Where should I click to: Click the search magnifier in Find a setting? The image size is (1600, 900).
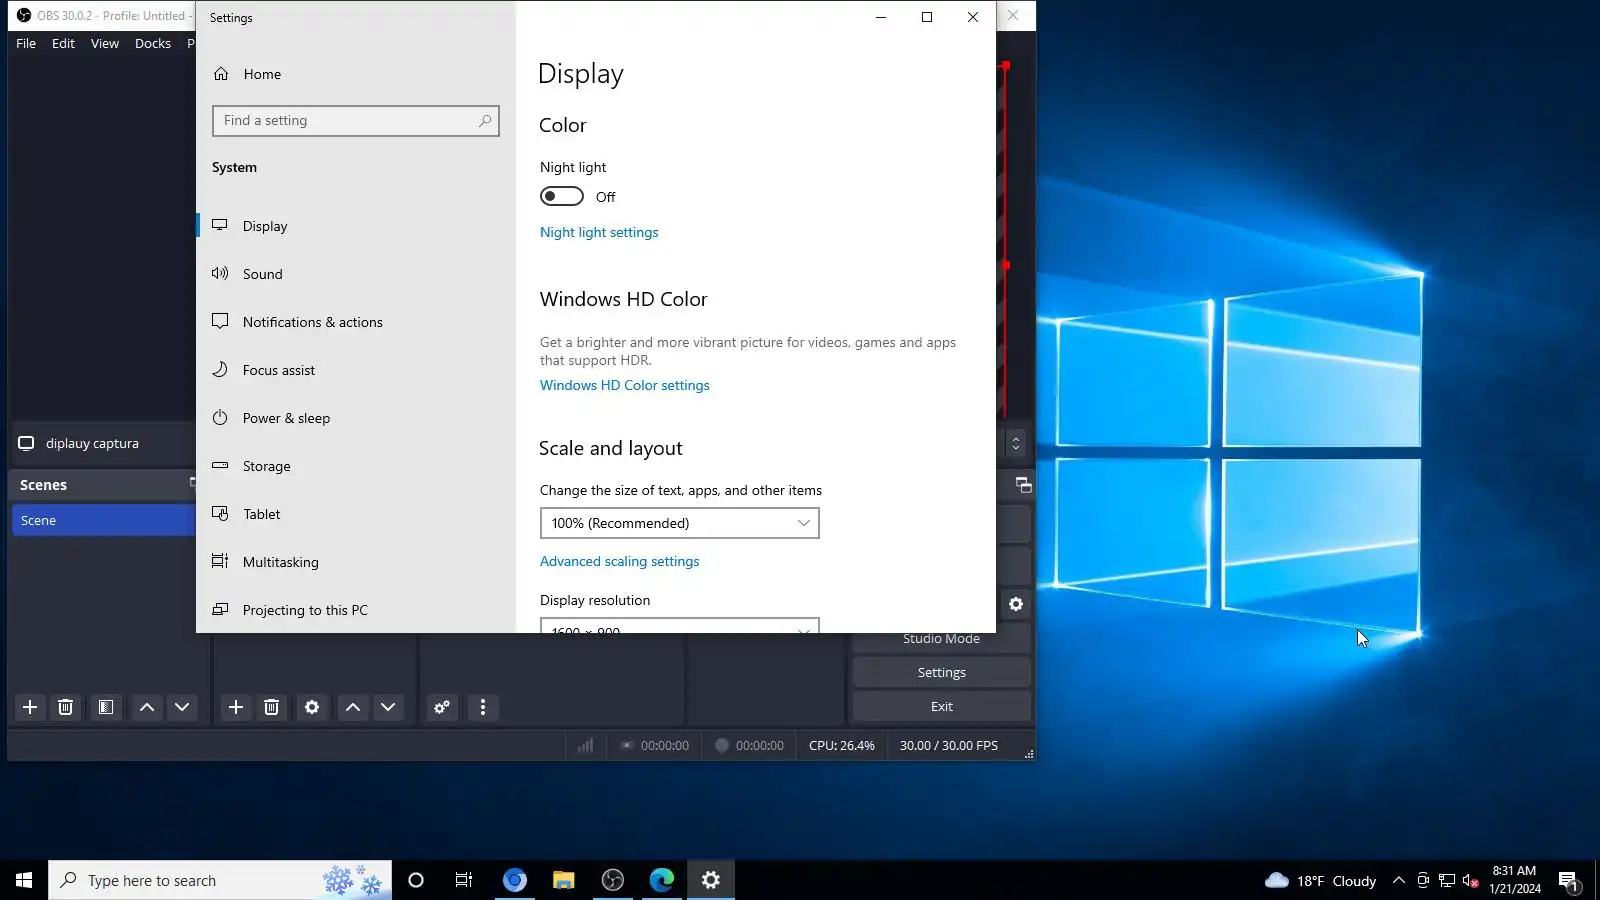point(485,121)
